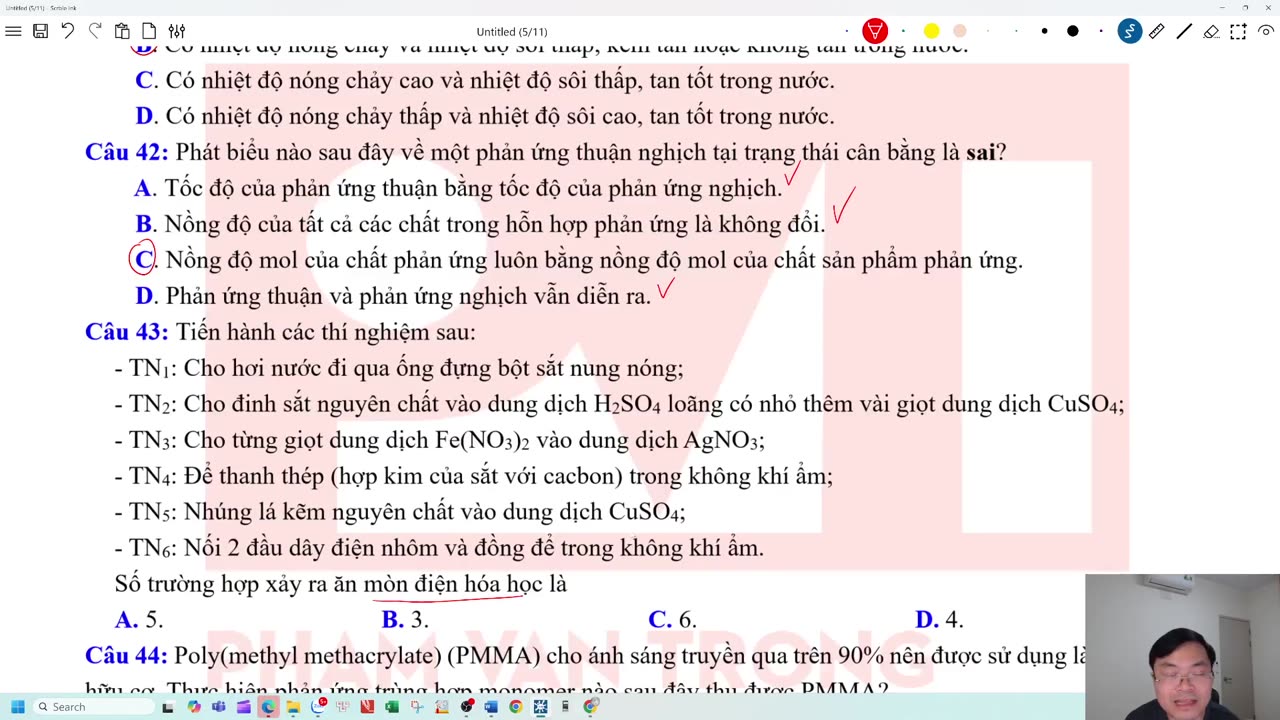Image resolution: width=1280 pixels, height=720 pixels.
Task: Toggle the eye view icon
Action: [x=1265, y=31]
